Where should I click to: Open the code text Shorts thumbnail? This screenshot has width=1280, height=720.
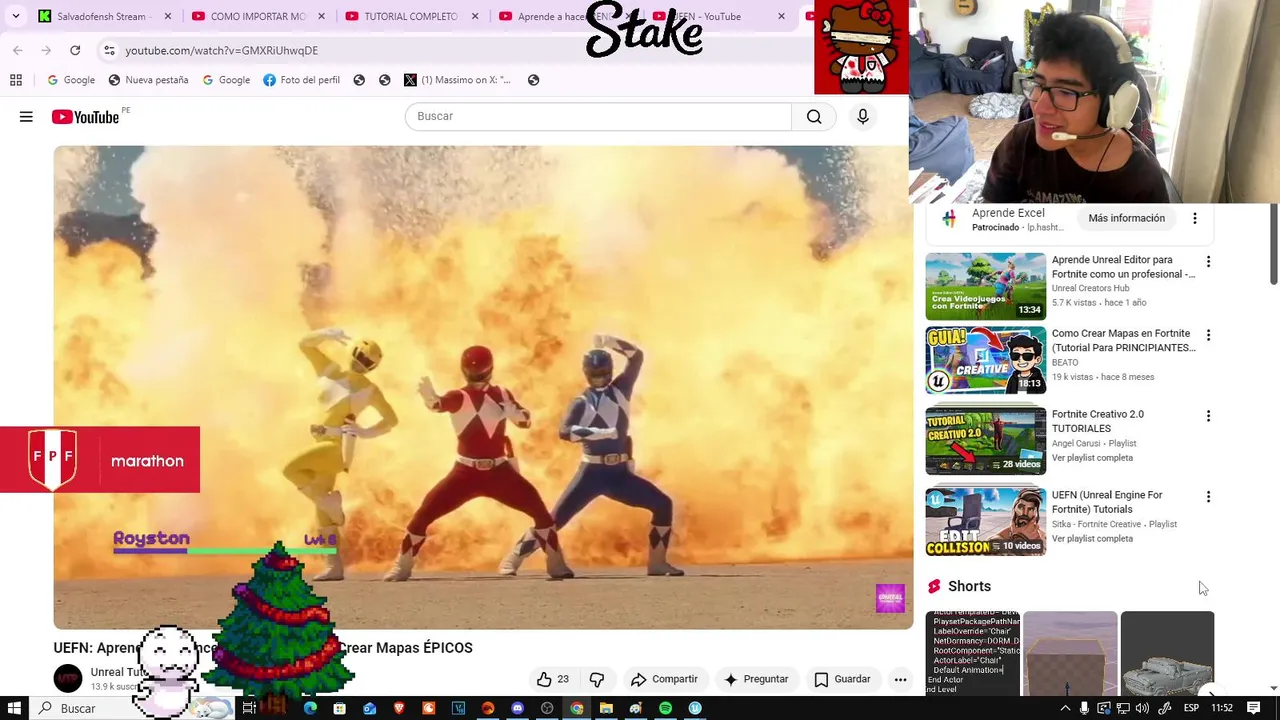click(x=972, y=654)
